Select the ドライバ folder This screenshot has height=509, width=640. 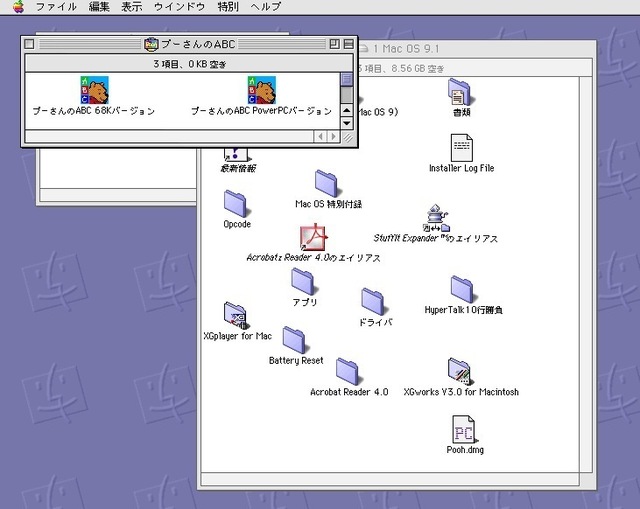[x=373, y=302]
